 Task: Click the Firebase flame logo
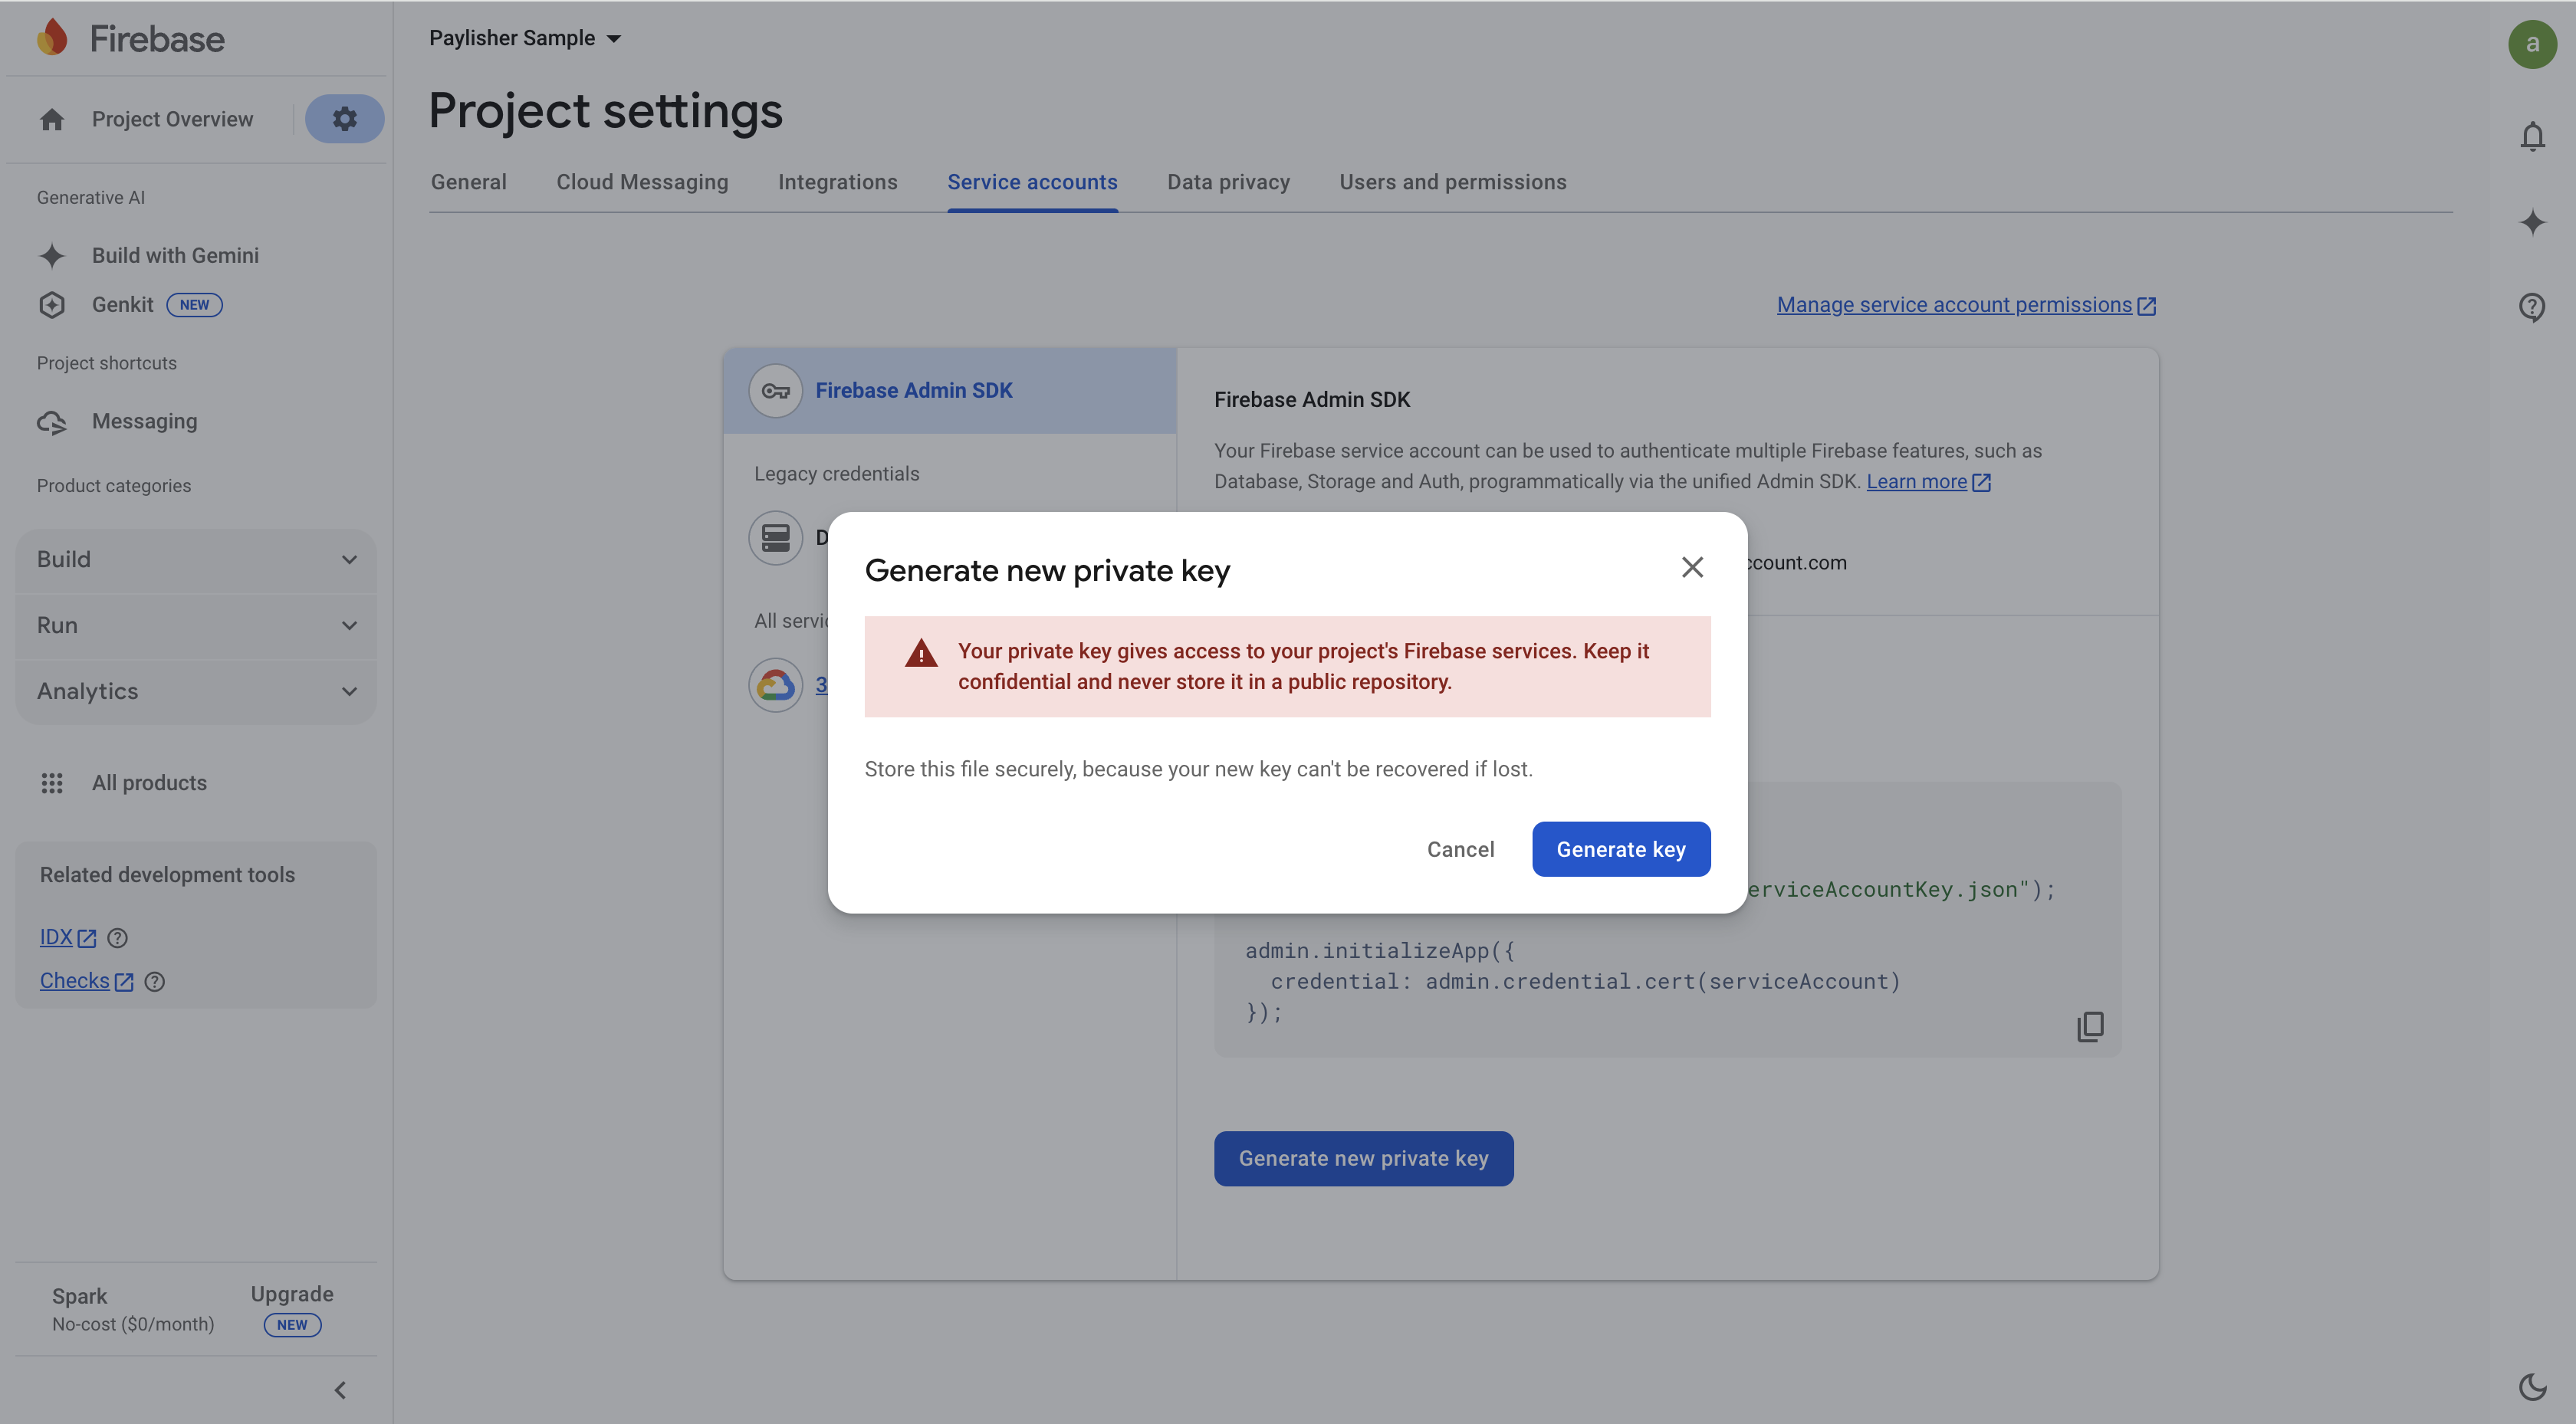52,38
